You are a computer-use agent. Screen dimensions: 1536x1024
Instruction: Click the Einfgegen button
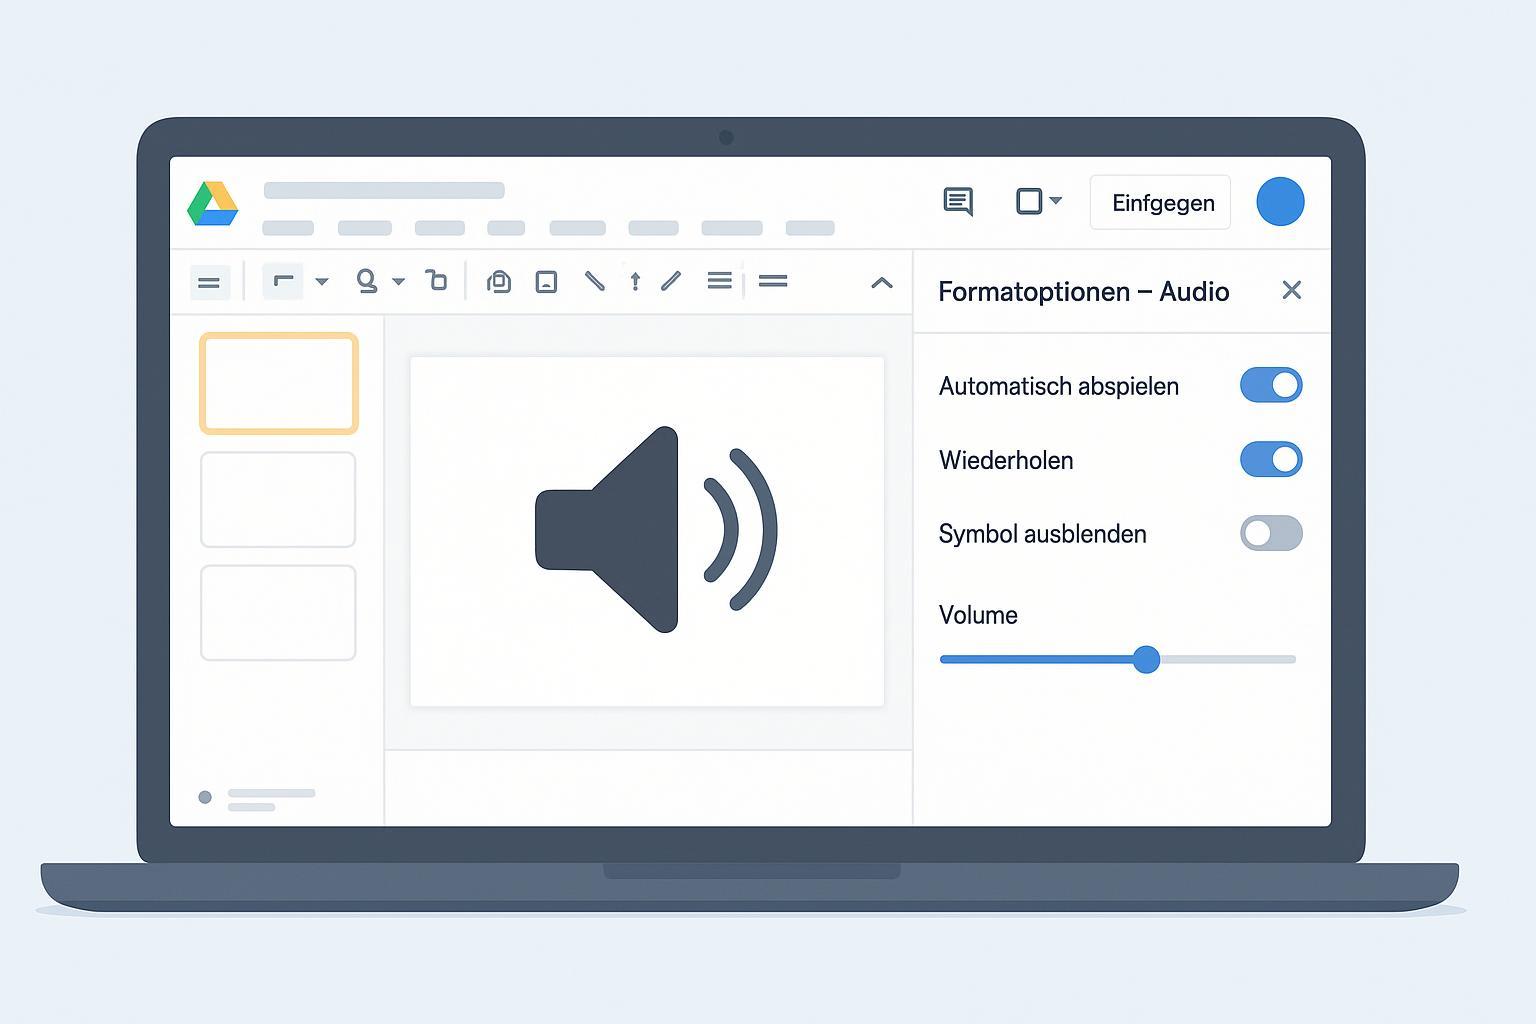(1160, 203)
